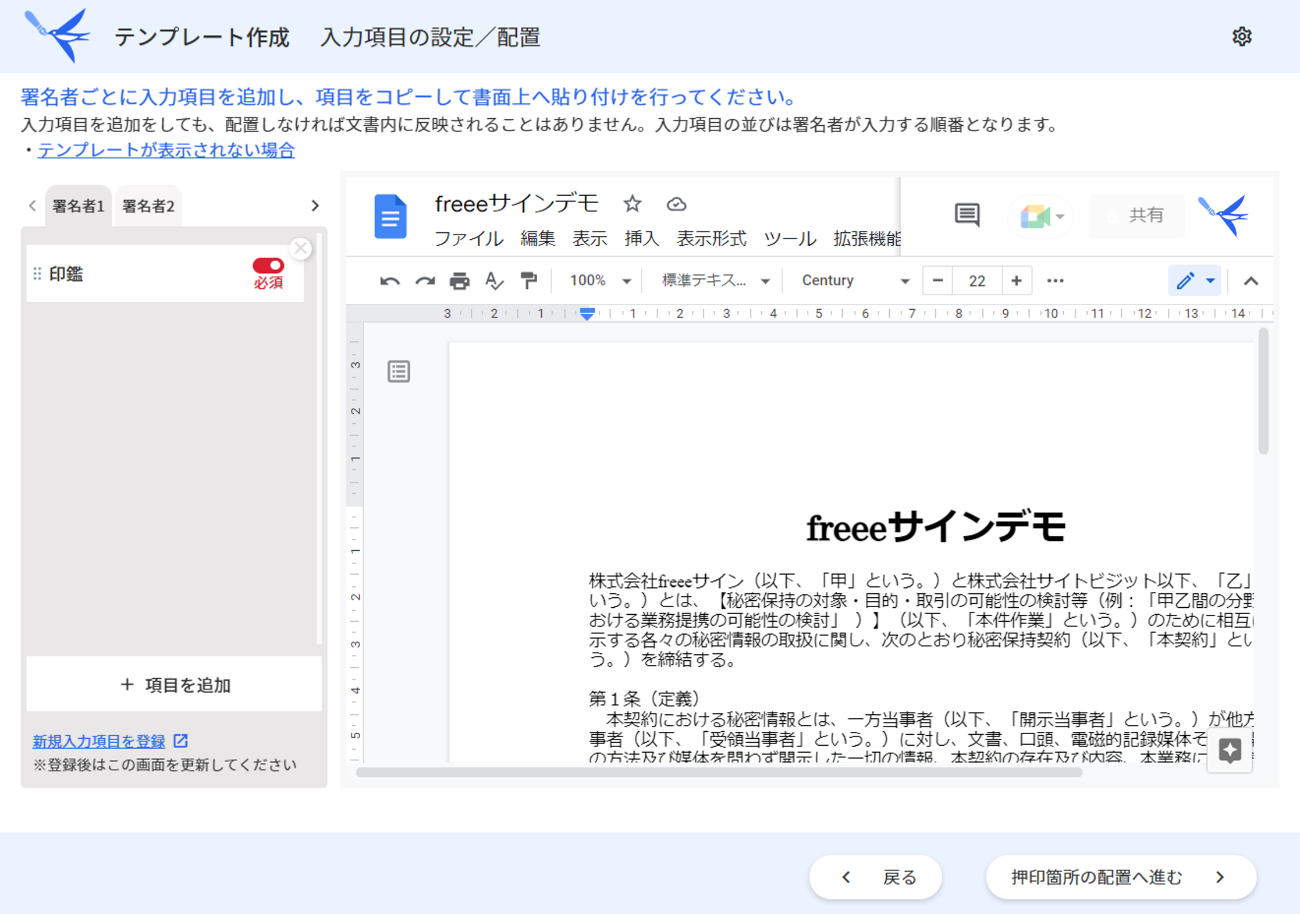This screenshot has width=1300, height=914.
Task: Show the document outline icon
Action: point(399,372)
